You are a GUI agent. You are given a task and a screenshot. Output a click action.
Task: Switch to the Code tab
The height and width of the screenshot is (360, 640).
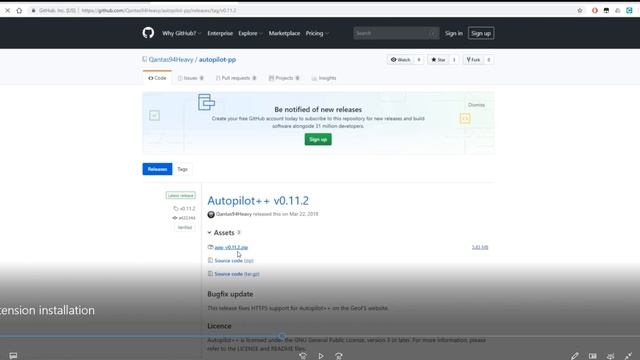click(157, 78)
